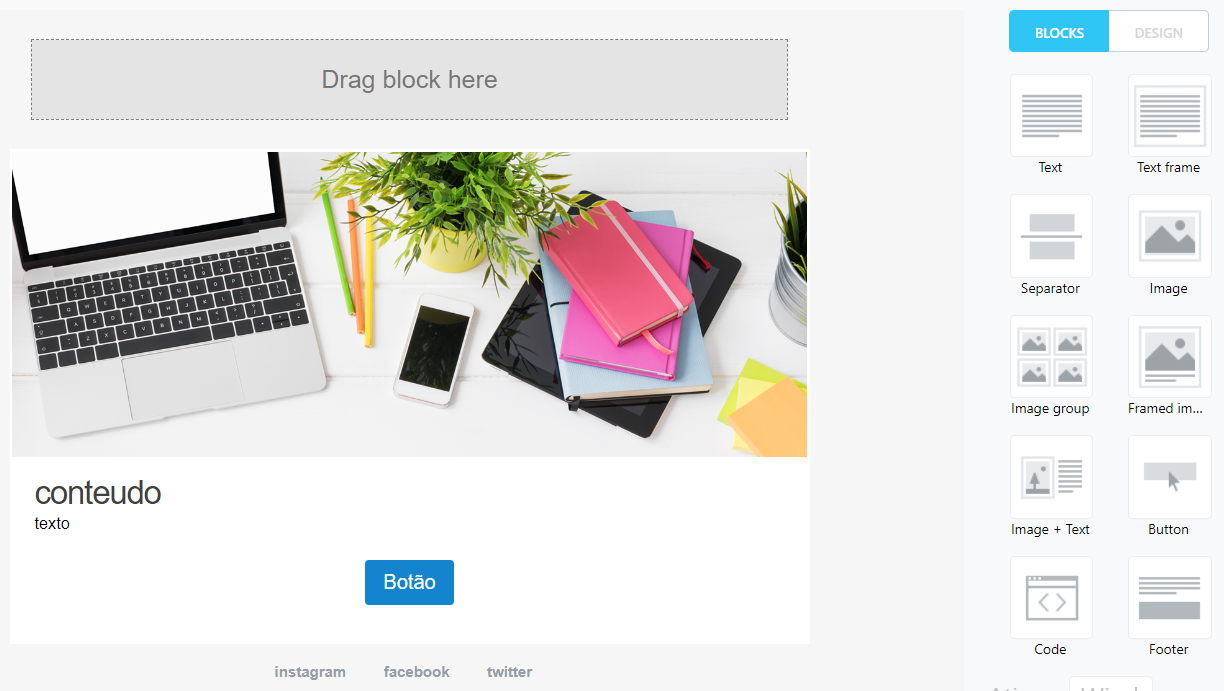Choose the Text frame block icon
Image resolution: width=1224 pixels, height=691 pixels.
(1169, 116)
